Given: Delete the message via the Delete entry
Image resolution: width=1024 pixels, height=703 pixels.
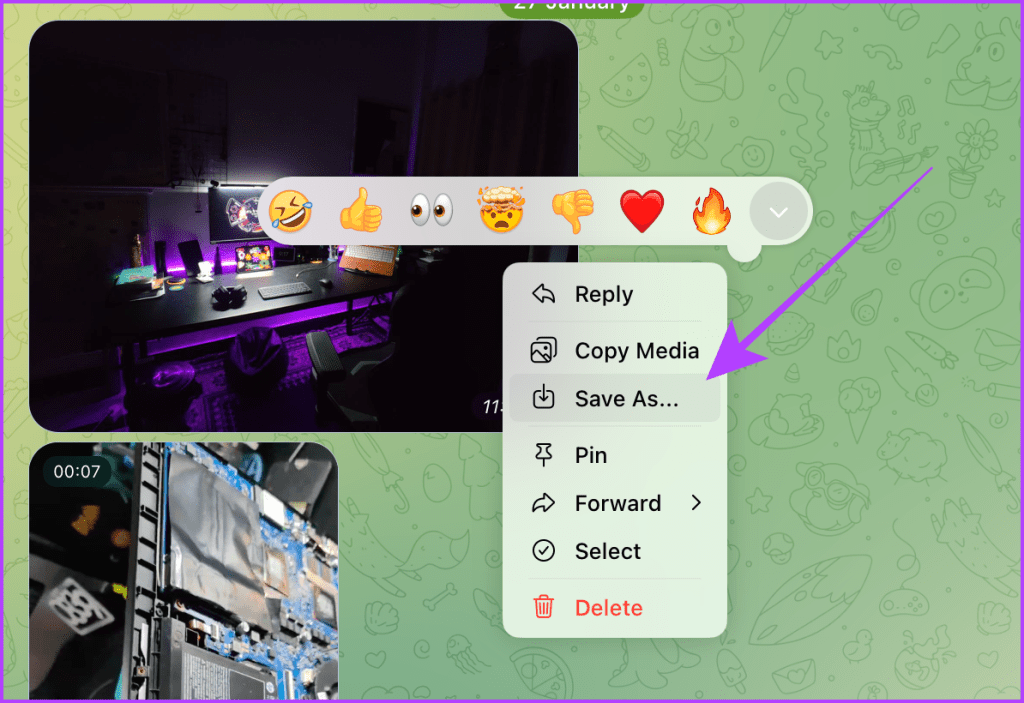Looking at the screenshot, I should pyautogui.click(x=615, y=608).
